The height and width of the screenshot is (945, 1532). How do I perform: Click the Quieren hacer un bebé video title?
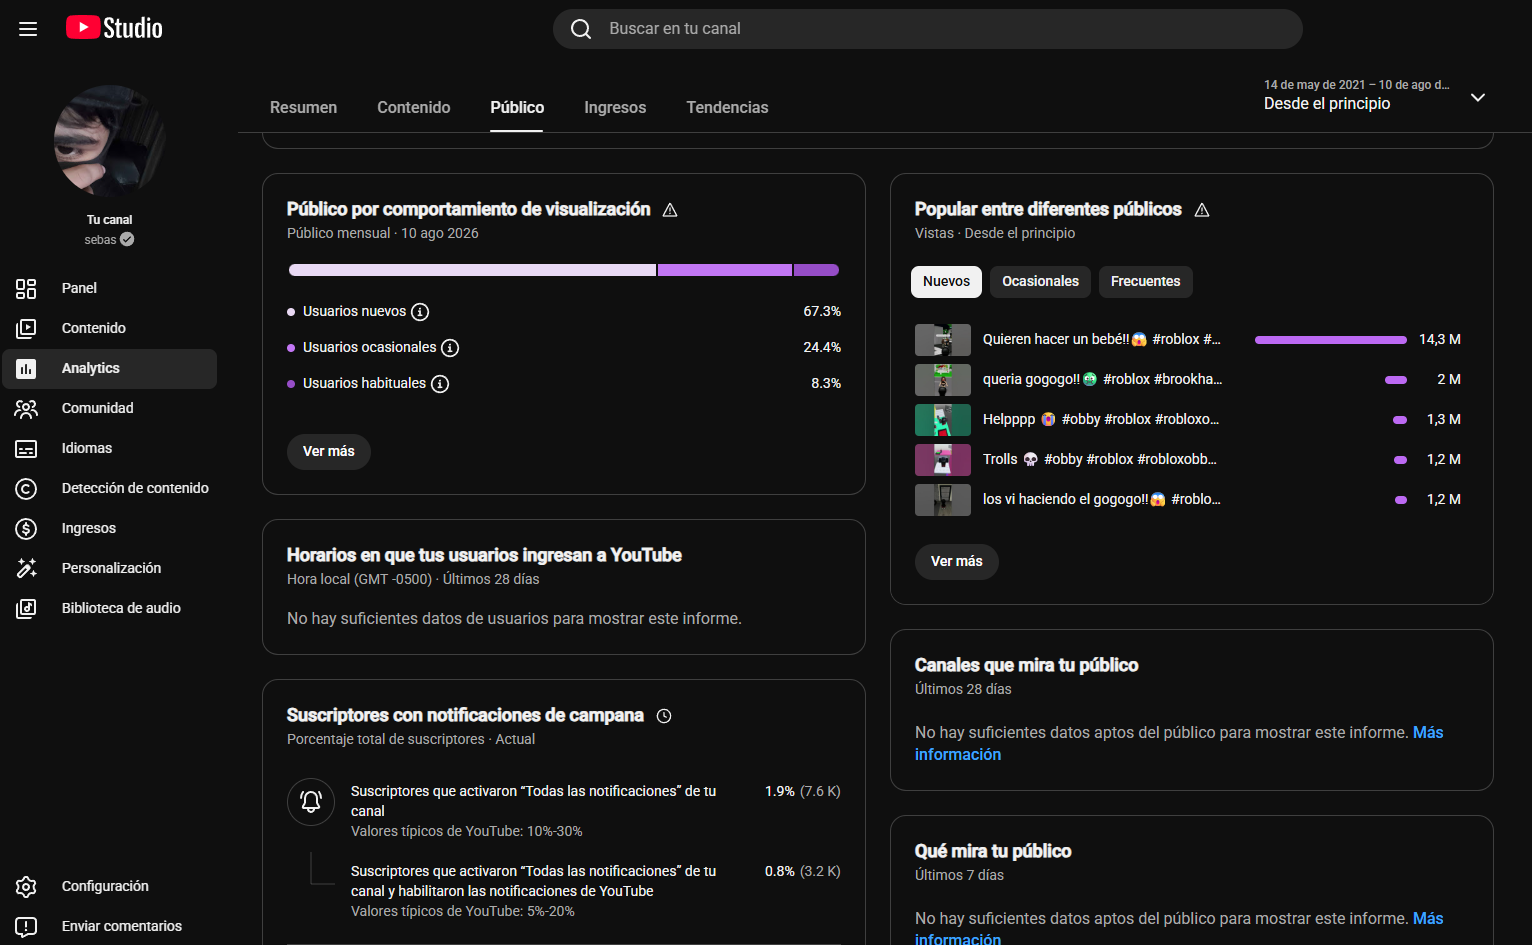click(1102, 340)
